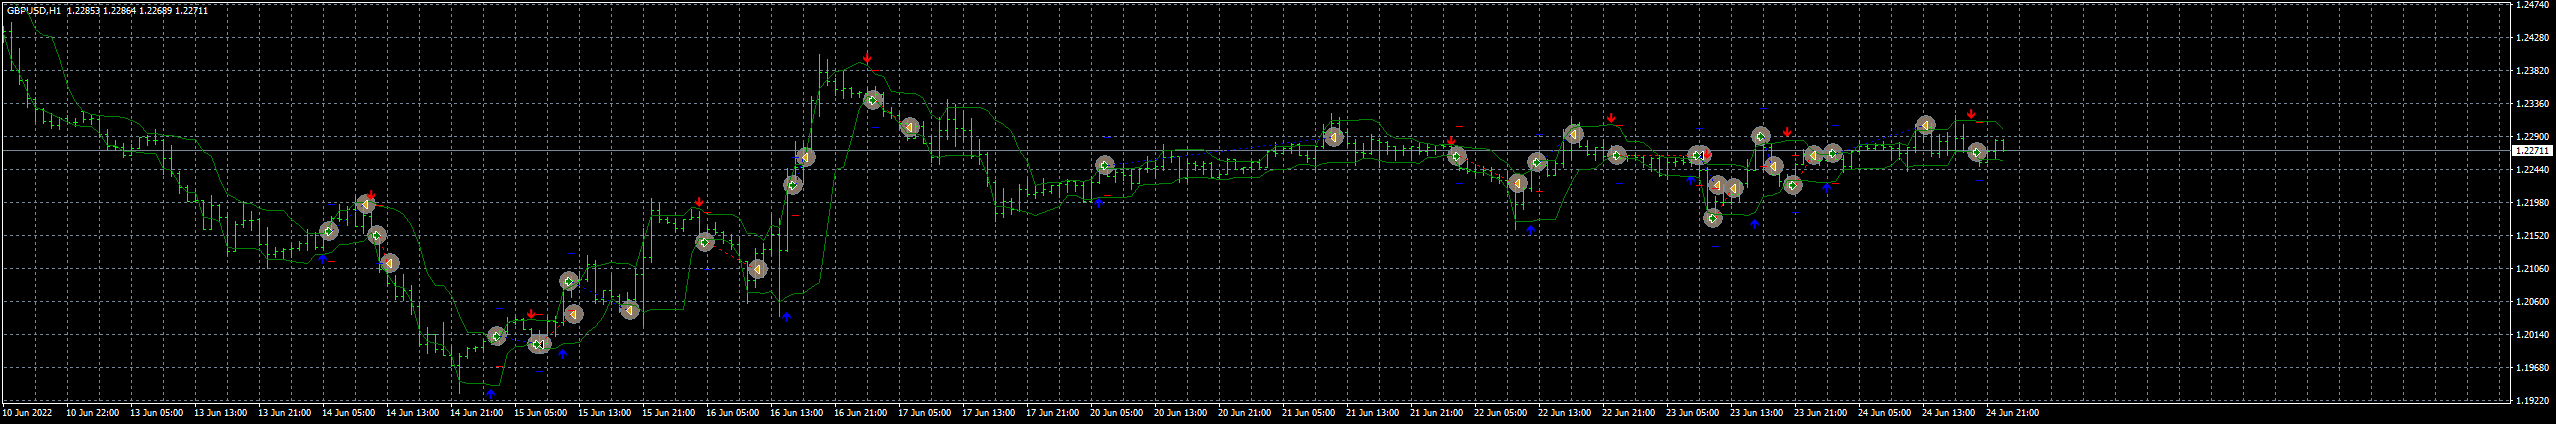Click the 20 Jun 05:00 time label
Image resolution: width=2556 pixels, height=424 pixels.
tap(1117, 412)
